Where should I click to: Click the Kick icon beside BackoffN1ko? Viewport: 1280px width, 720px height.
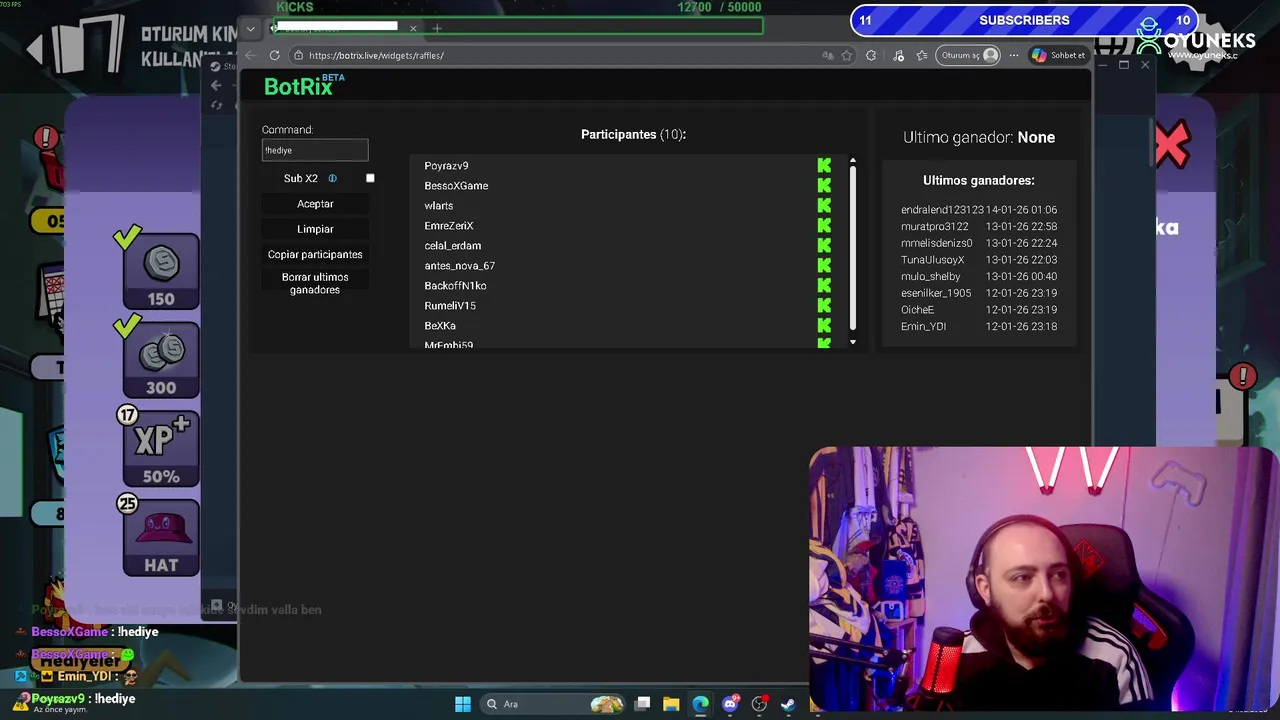[824, 286]
